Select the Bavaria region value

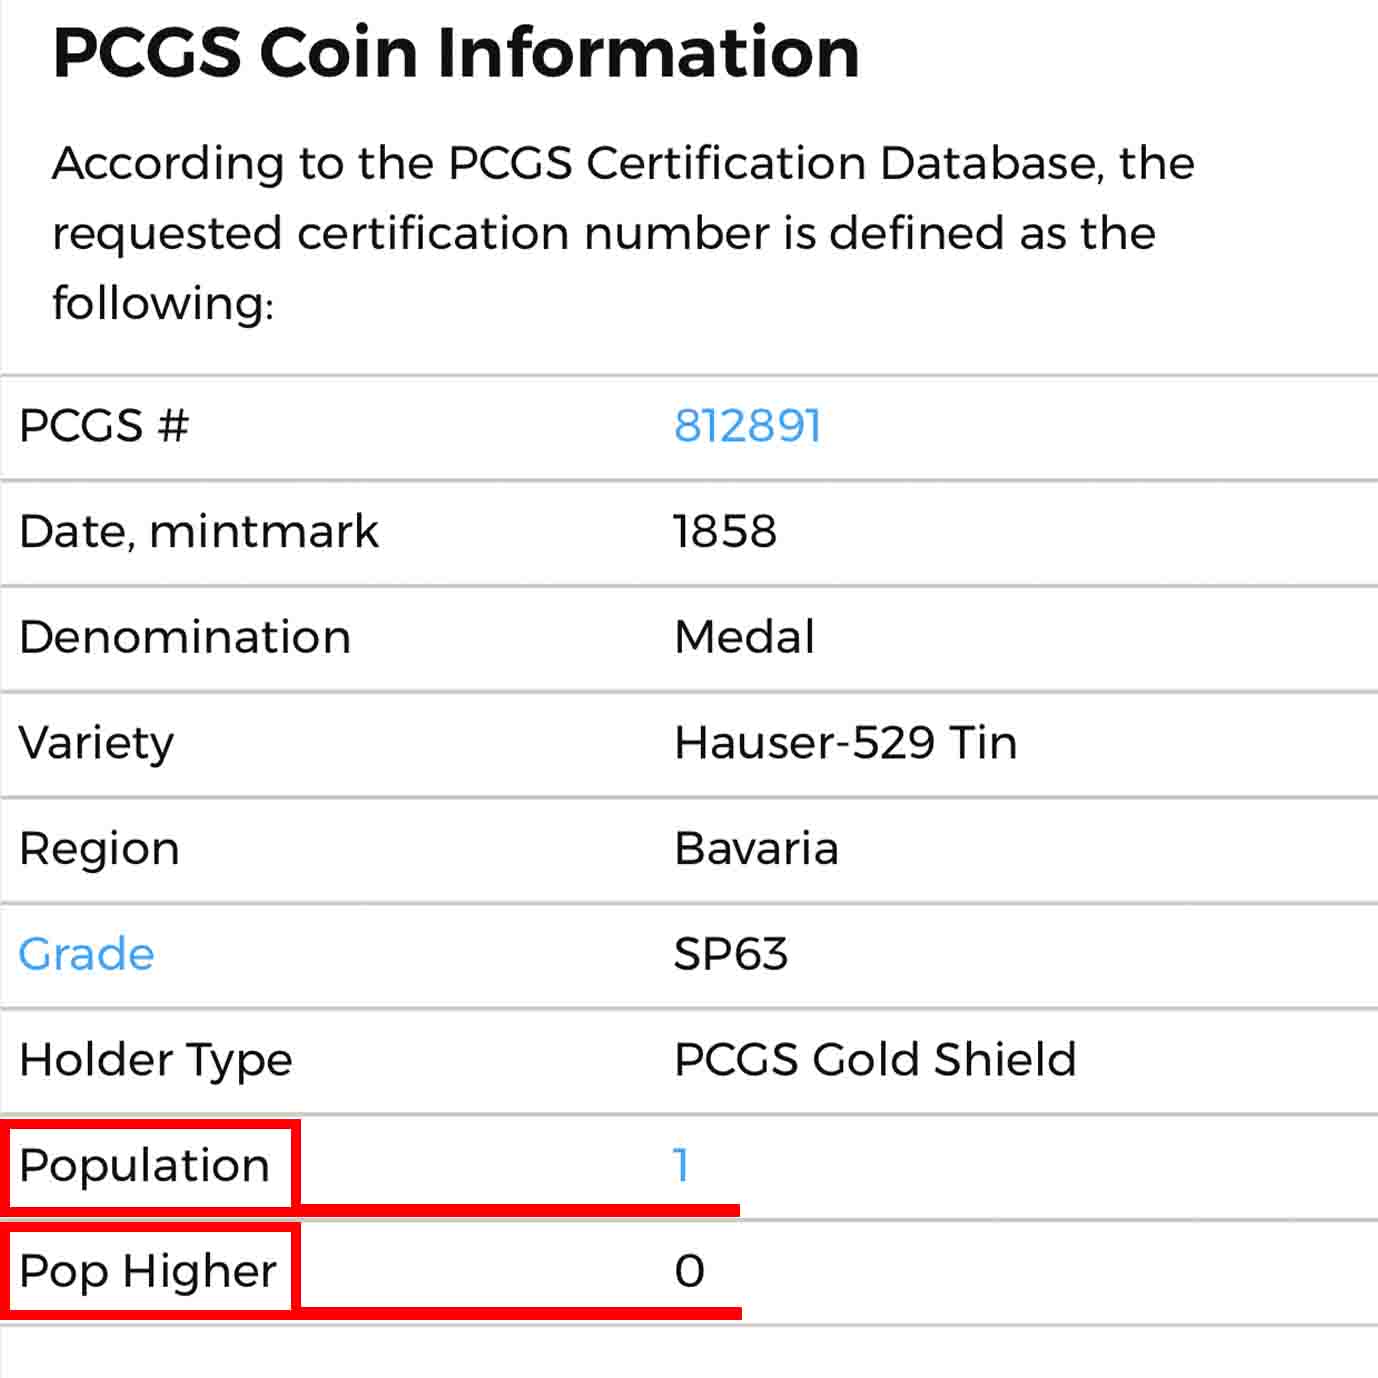tap(757, 849)
